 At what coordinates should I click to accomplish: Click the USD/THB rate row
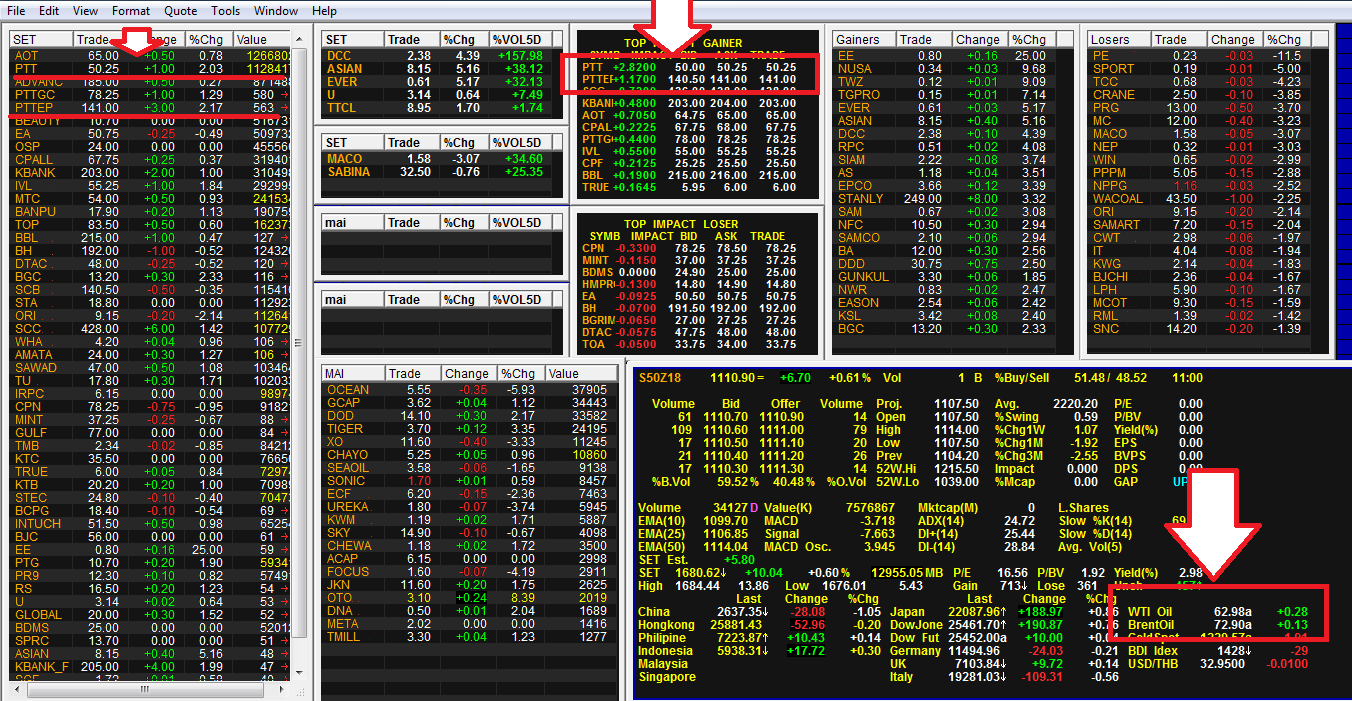point(1218,663)
